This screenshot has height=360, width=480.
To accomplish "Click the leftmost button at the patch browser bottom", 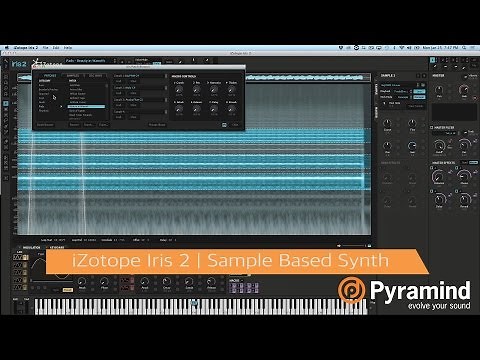I will 45,125.
